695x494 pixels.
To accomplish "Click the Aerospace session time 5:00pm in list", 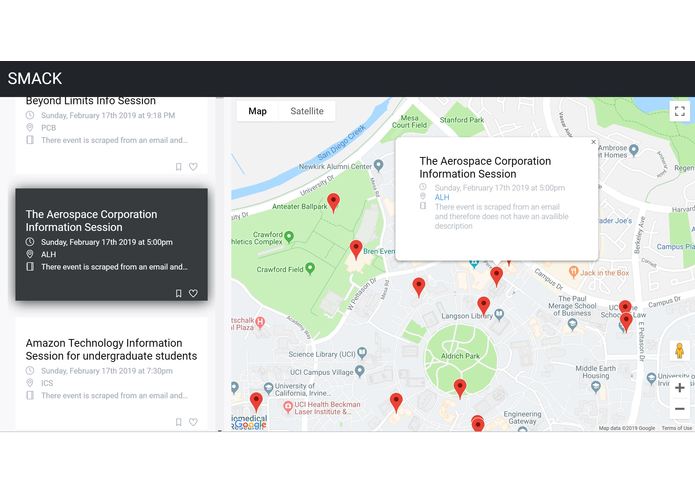I will [x=107, y=242].
